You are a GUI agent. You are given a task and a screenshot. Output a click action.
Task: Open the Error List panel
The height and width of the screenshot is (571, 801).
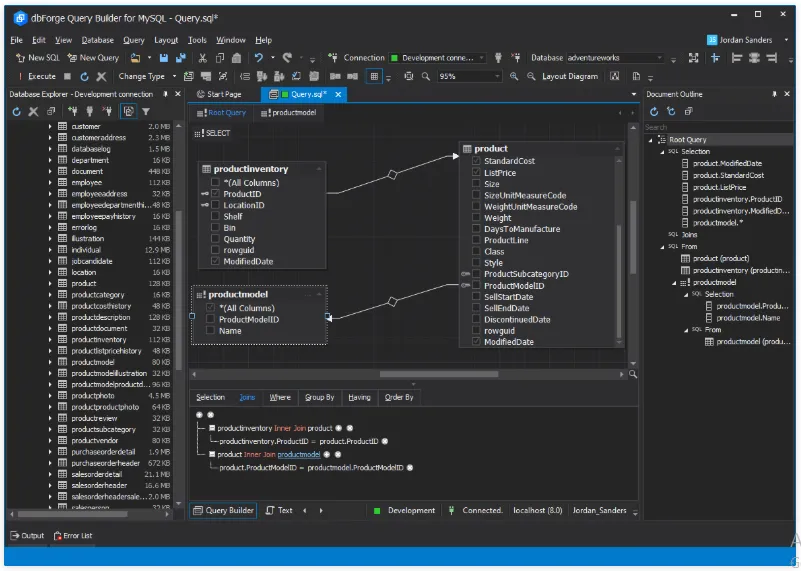point(73,536)
